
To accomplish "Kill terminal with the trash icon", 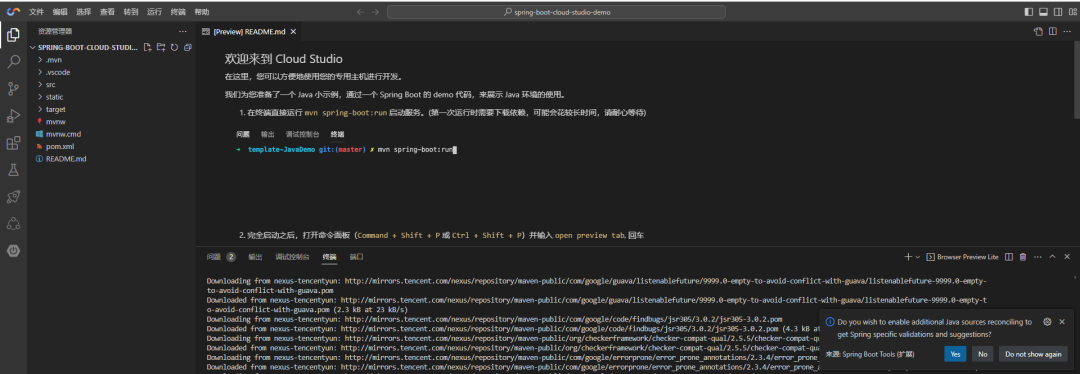I will pos(1023,257).
